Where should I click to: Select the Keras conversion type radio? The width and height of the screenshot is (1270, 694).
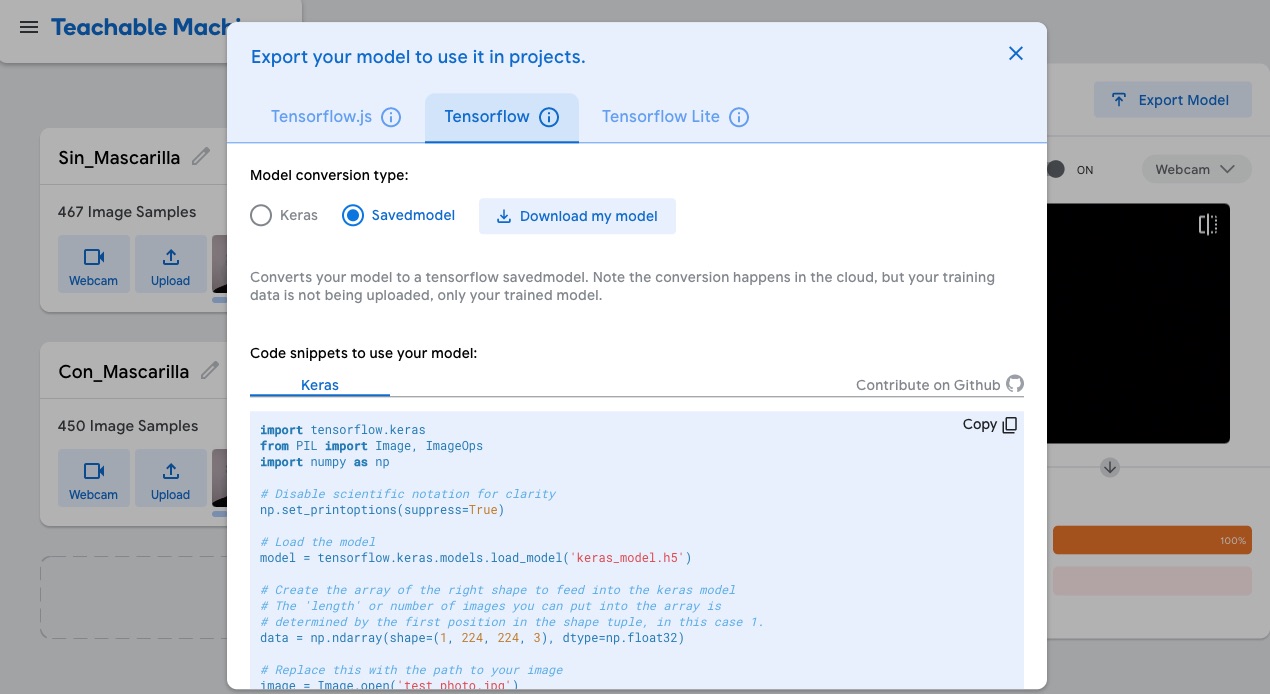261,215
